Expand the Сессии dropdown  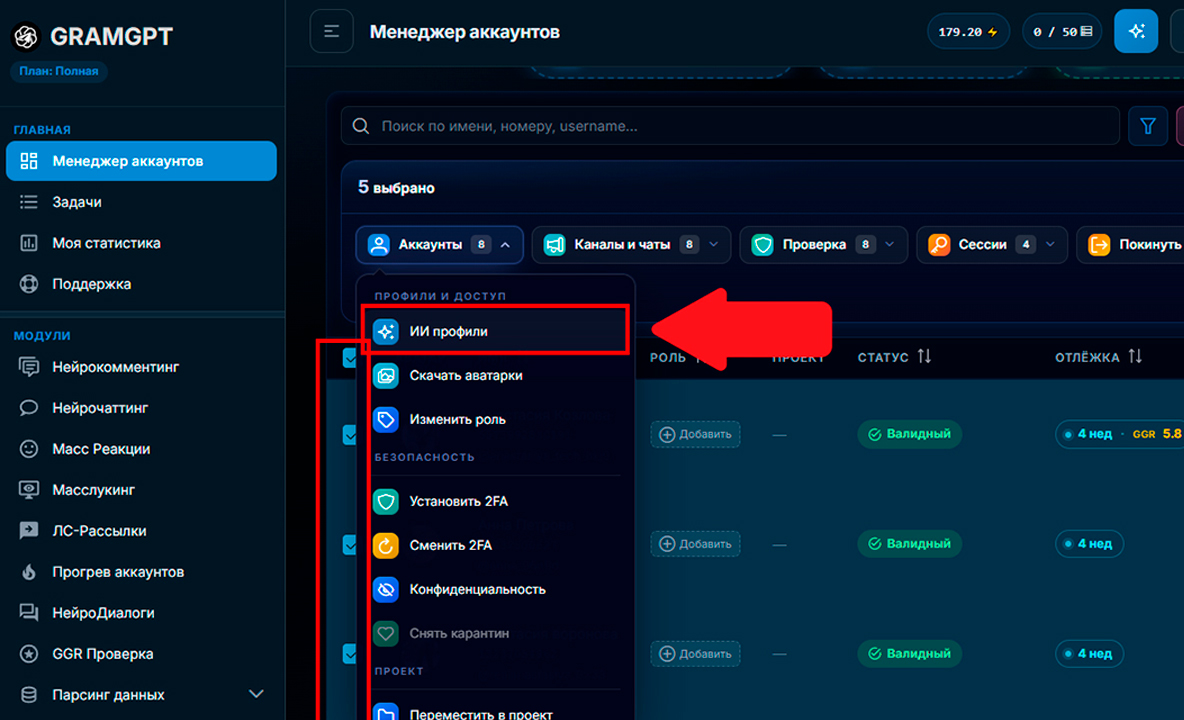[x=991, y=245]
